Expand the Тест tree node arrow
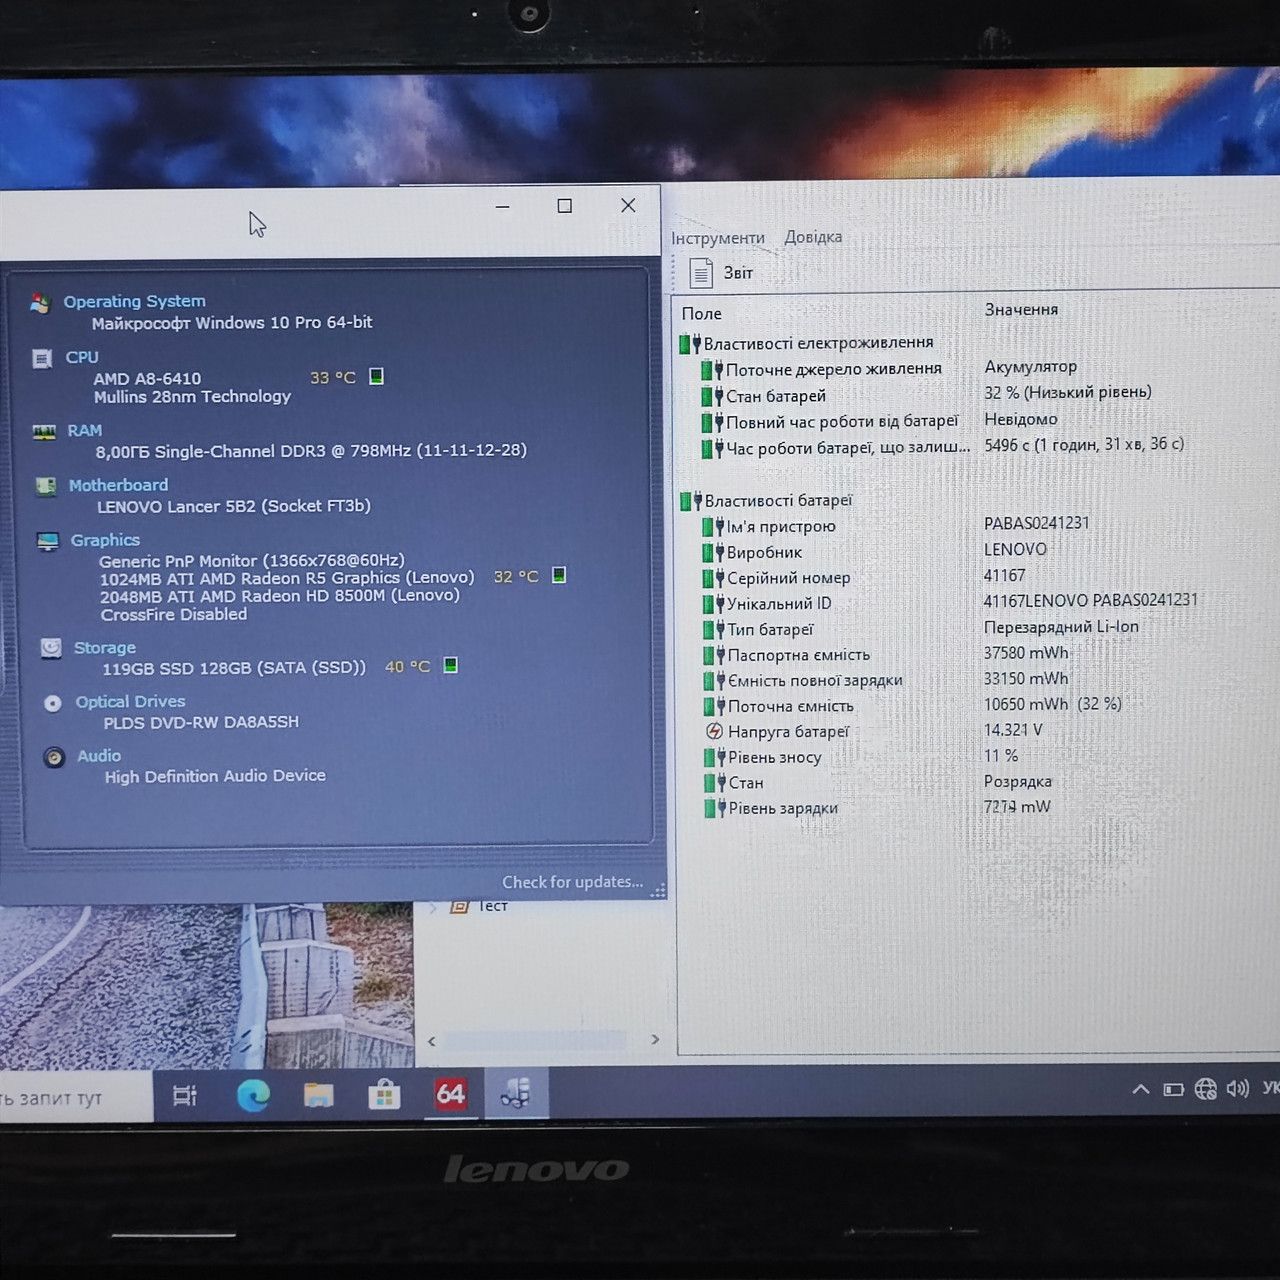Screen dimensions: 1280x1280 [x=433, y=908]
